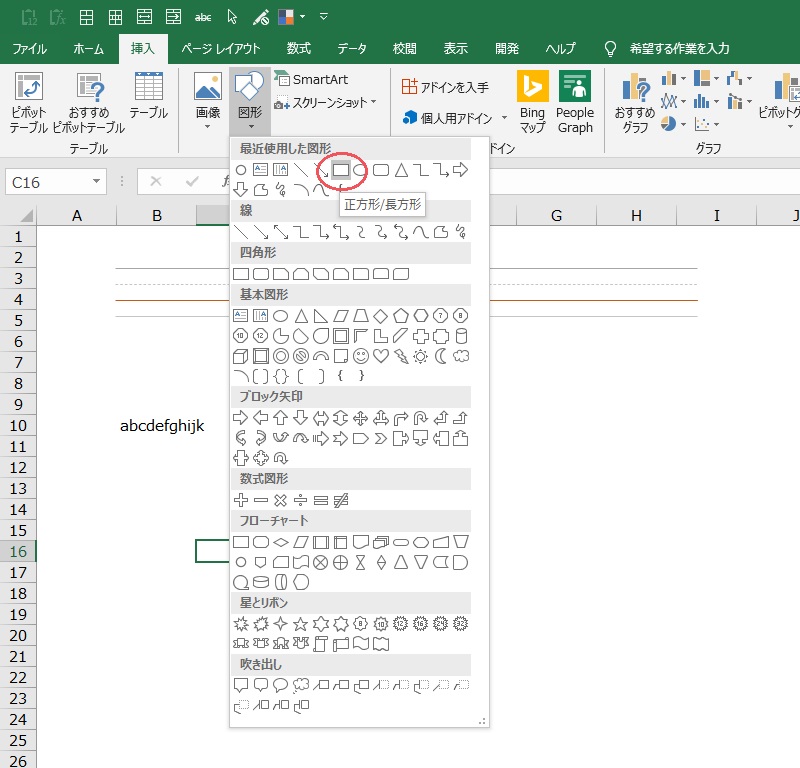800x768 pixels.
Task: Click the abc quick access icon
Action: coord(203,17)
